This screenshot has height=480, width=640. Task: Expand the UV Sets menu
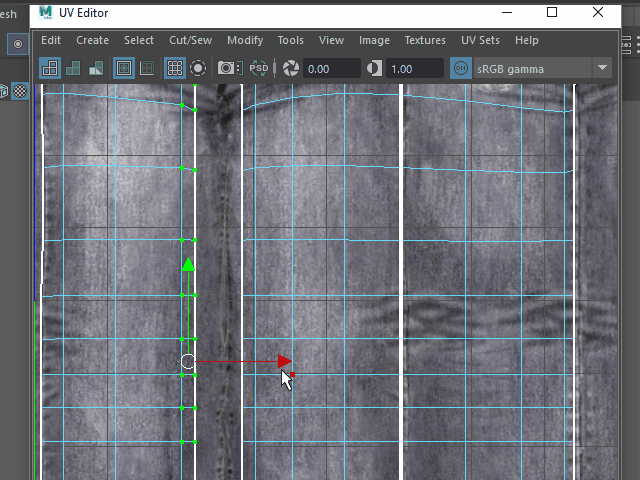point(480,40)
